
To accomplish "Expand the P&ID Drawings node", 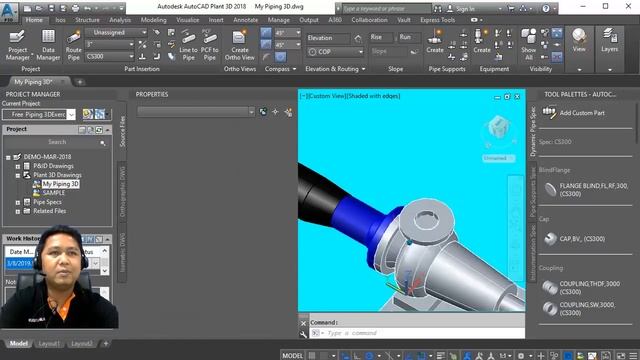I will coord(18,167).
